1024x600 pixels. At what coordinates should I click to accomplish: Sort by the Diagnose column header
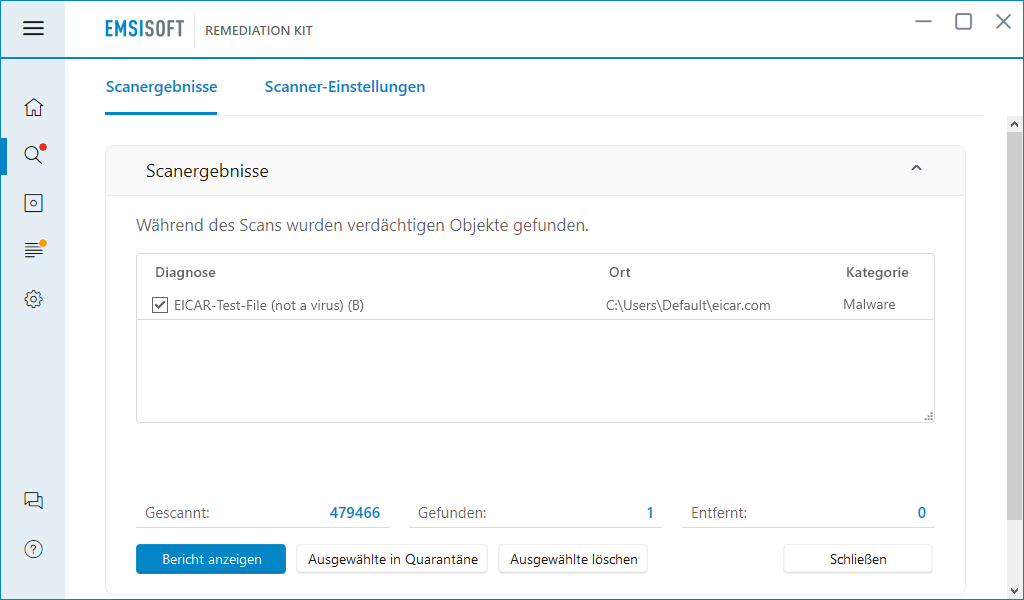[185, 272]
